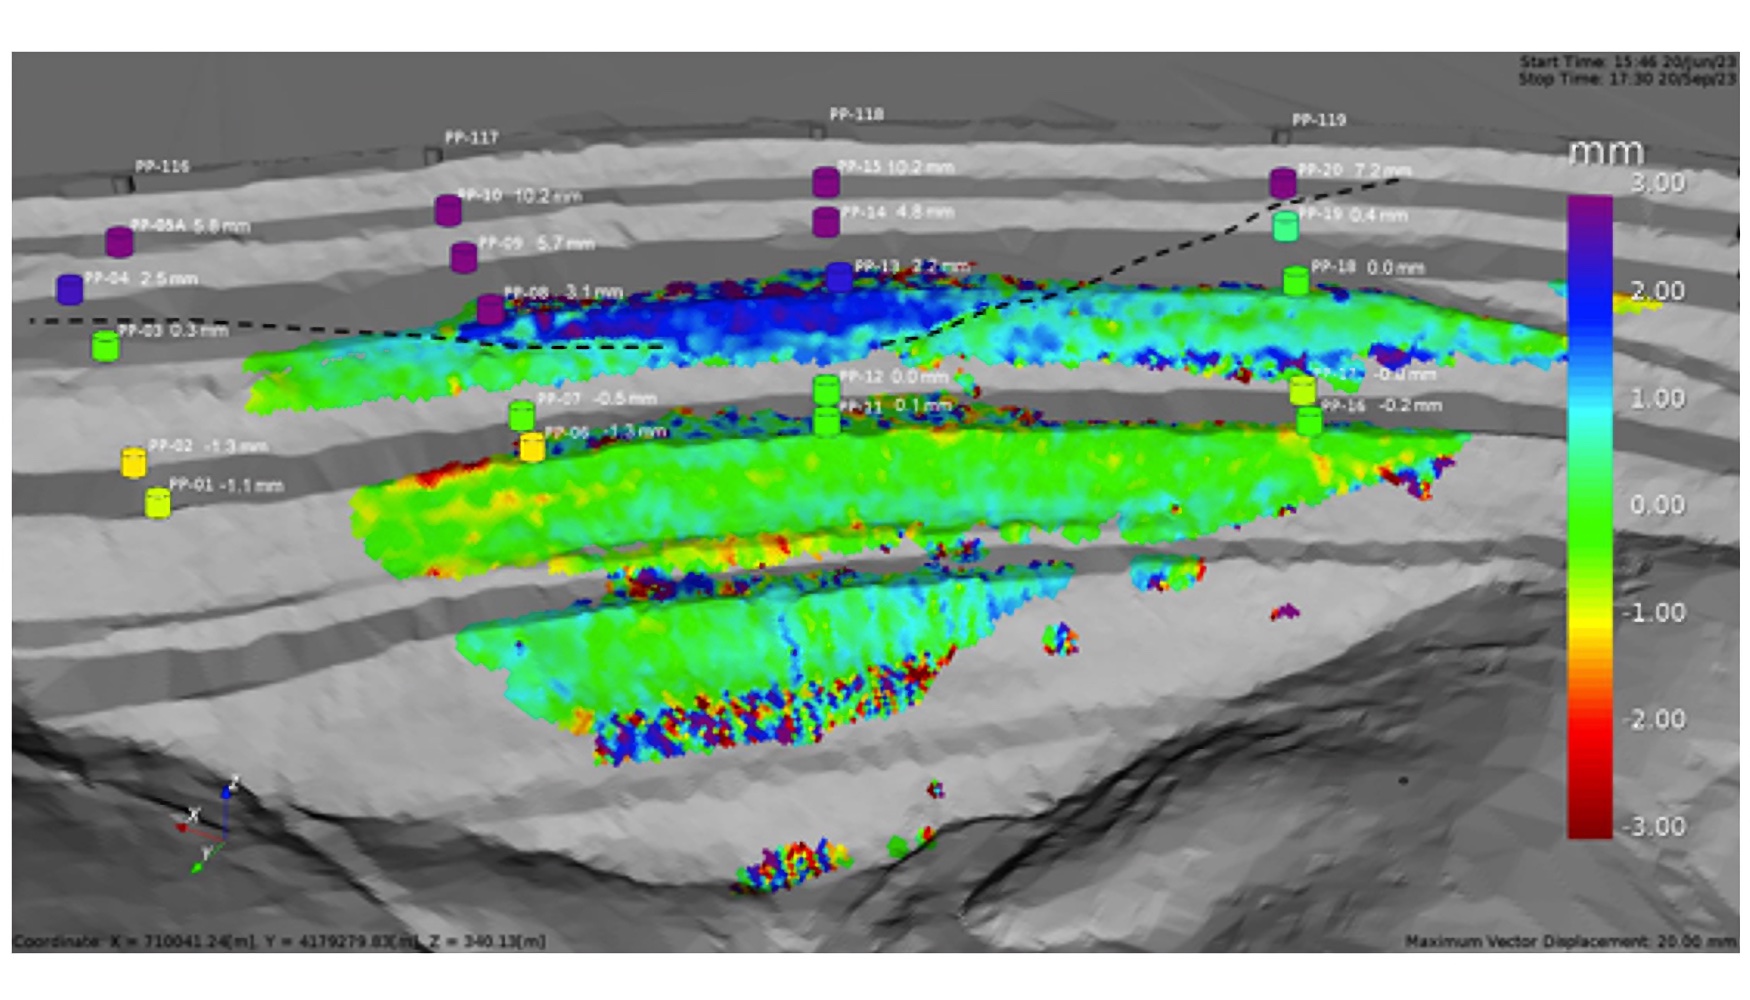Click the PP-09 5.7 mm label
The image size is (1750, 1000).
click(536, 243)
